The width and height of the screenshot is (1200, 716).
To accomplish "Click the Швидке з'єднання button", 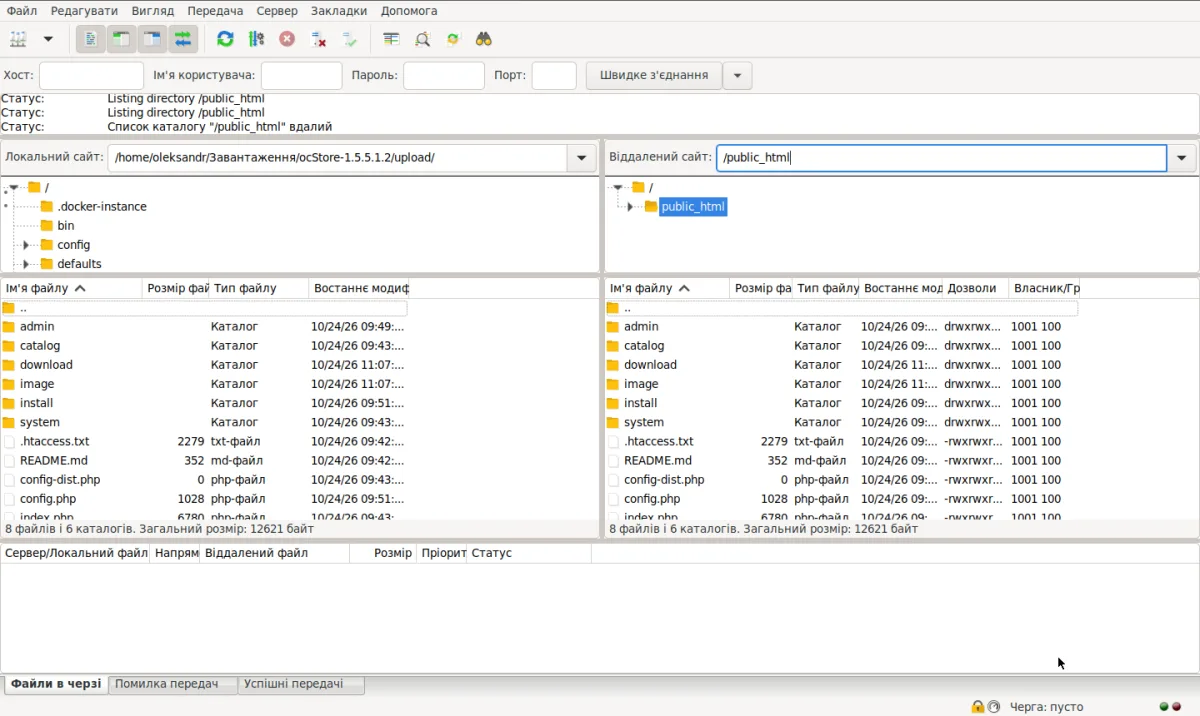I will point(654,75).
